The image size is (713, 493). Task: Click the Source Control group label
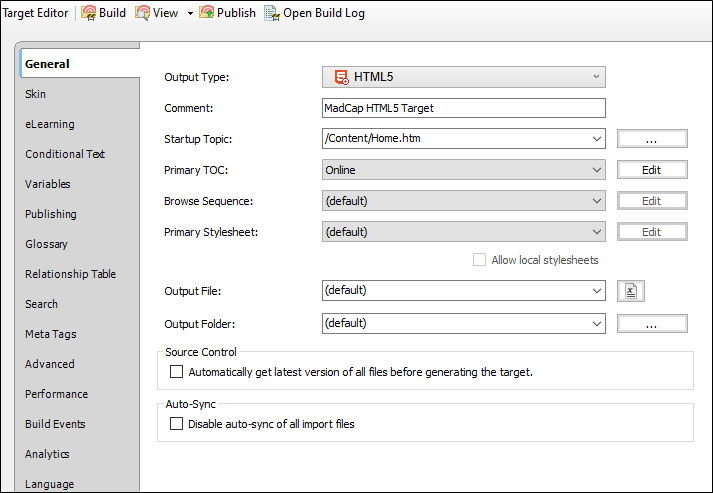pos(201,352)
